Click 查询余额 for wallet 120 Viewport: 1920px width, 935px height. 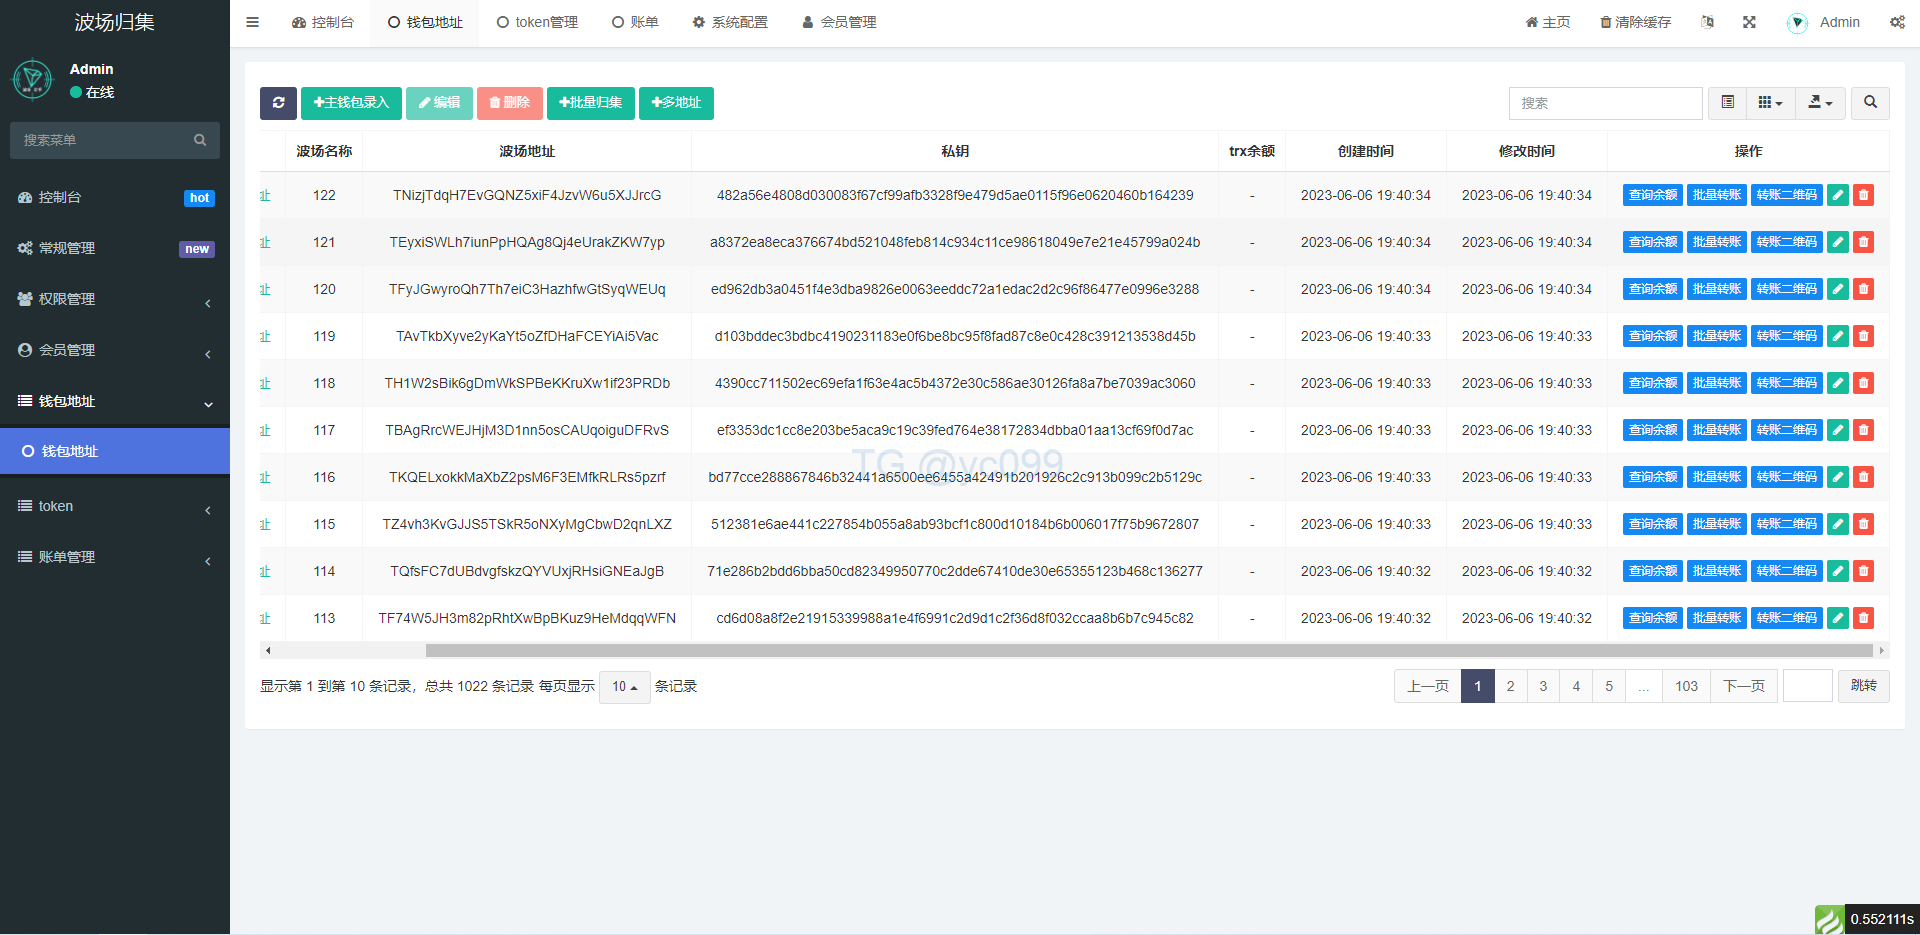point(1652,290)
